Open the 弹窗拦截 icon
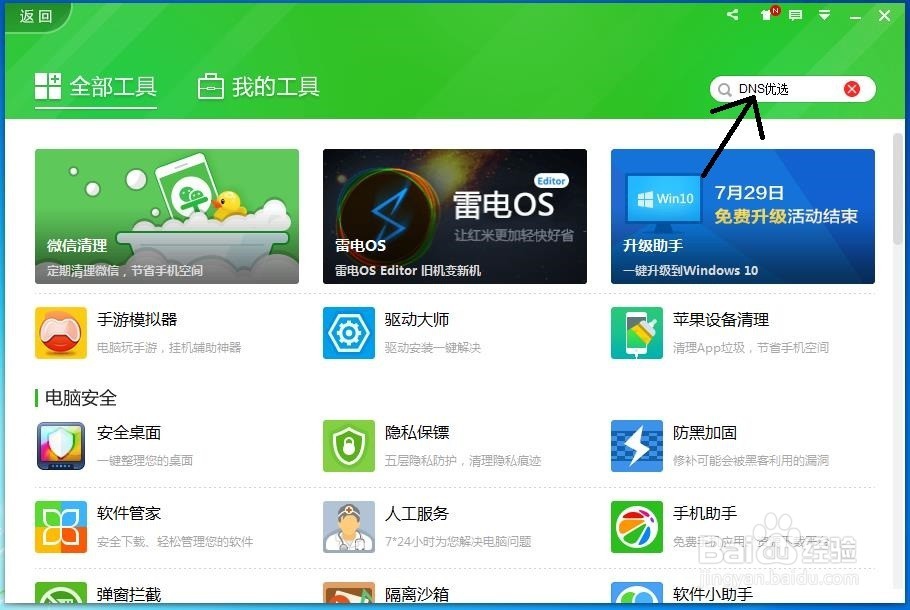Image resolution: width=910 pixels, height=610 pixels. pyautogui.click(x=61, y=593)
